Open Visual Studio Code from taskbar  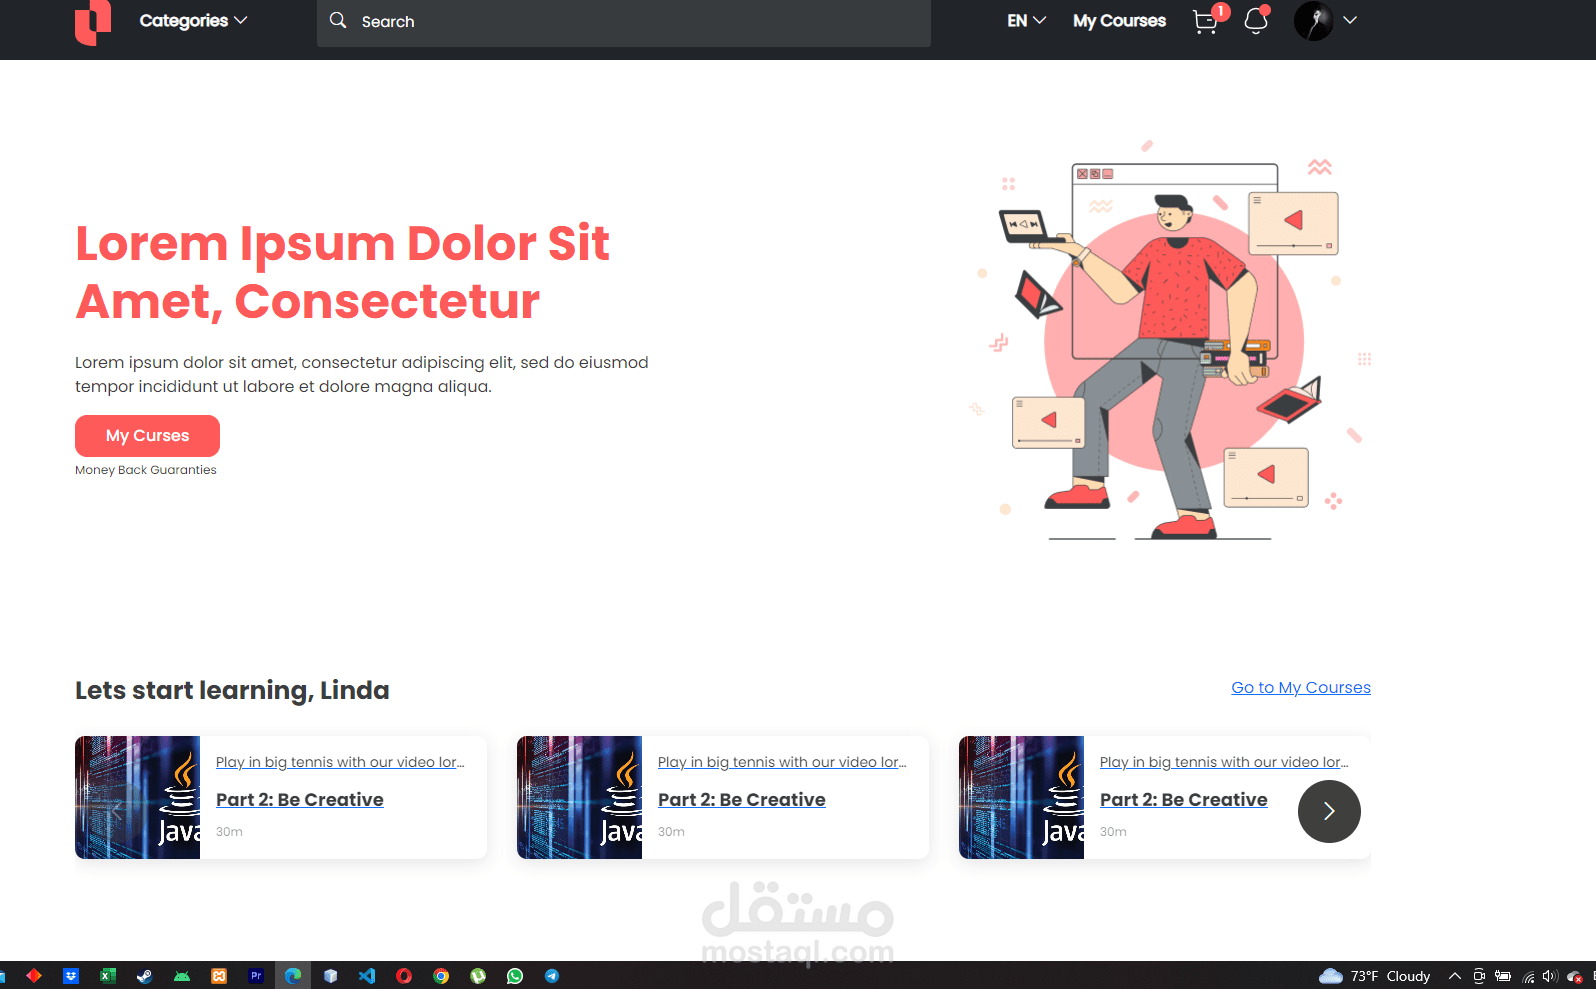point(367,976)
